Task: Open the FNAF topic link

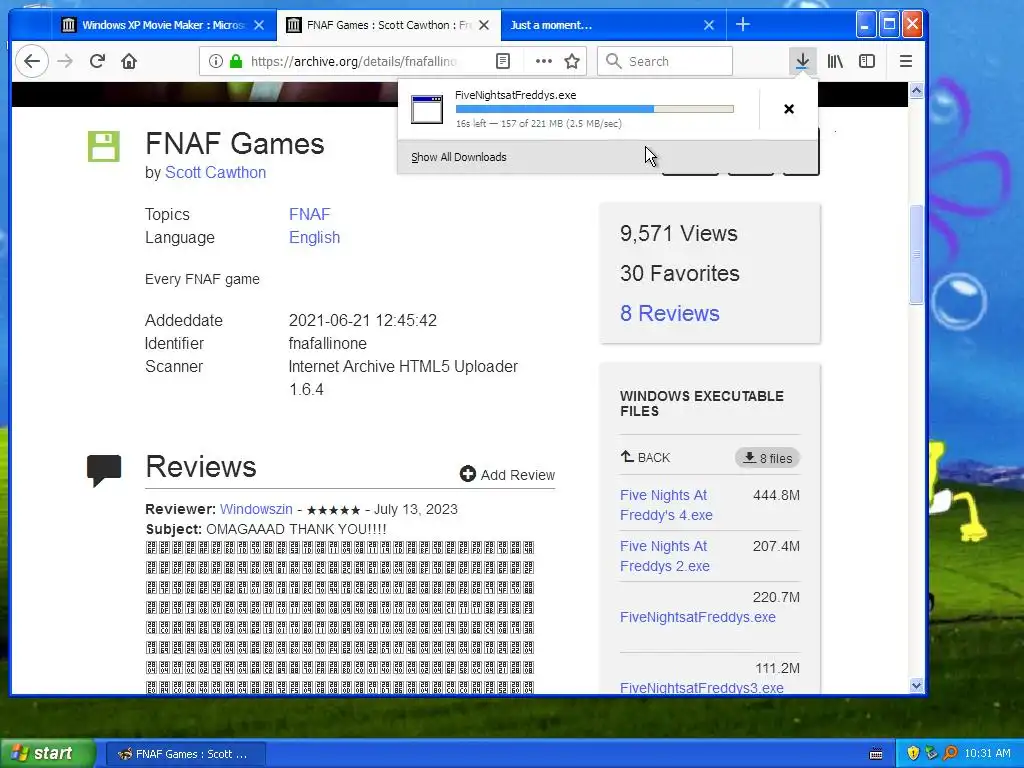Action: tap(310, 214)
